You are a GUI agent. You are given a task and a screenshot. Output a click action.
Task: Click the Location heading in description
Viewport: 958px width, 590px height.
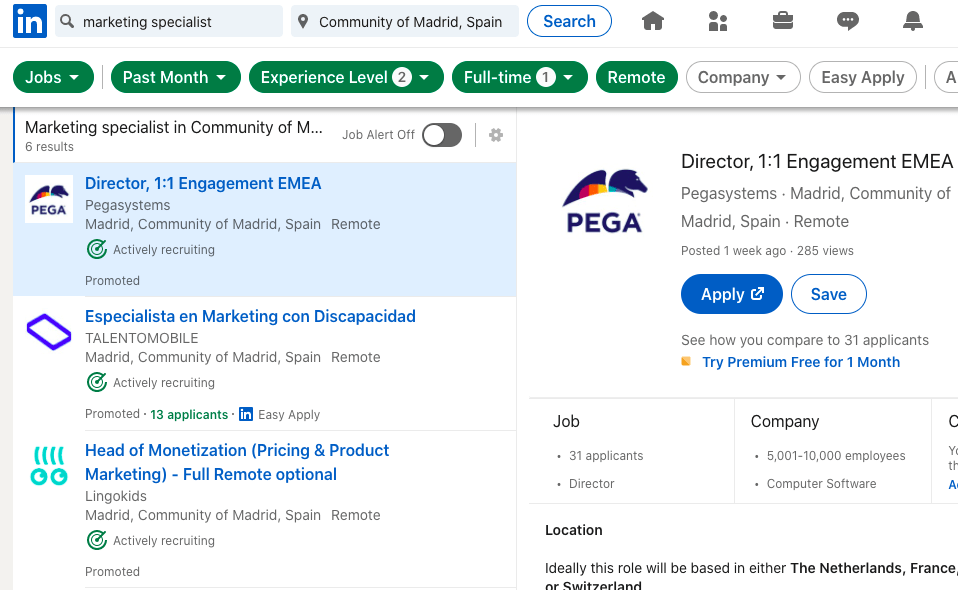[574, 530]
